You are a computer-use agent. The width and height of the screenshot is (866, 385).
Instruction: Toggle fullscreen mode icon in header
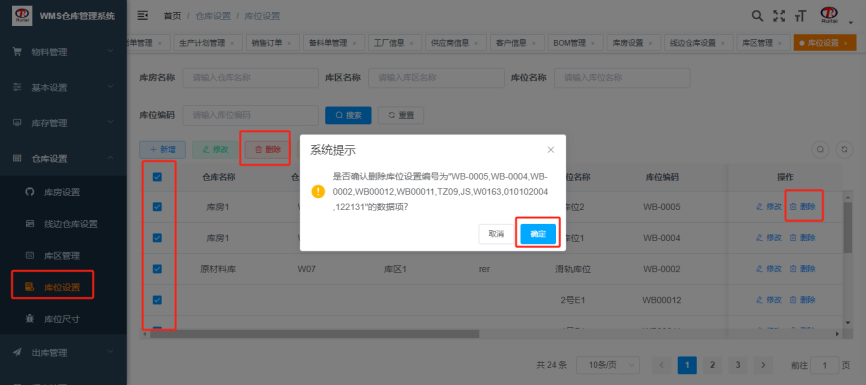click(x=779, y=16)
